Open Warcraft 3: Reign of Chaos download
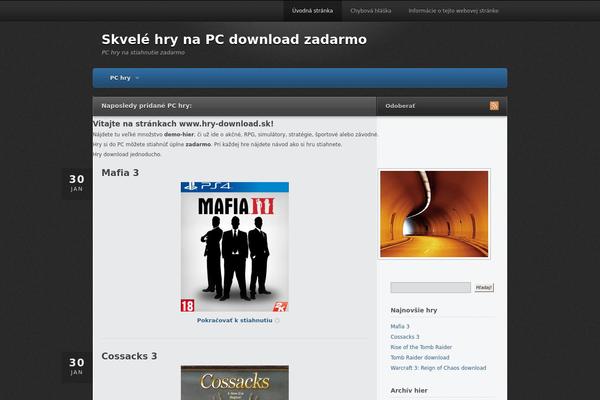 (438, 368)
